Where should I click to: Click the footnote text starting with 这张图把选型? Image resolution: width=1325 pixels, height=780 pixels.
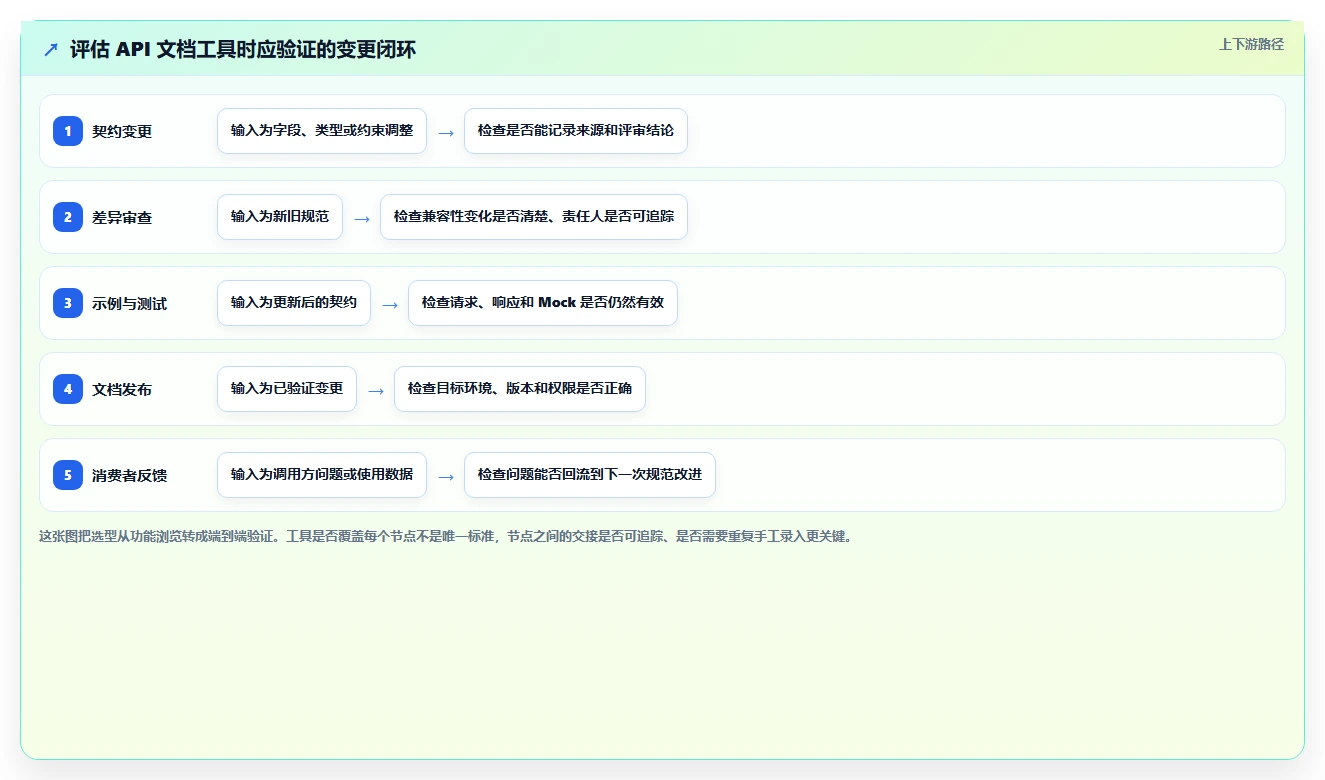click(446, 537)
